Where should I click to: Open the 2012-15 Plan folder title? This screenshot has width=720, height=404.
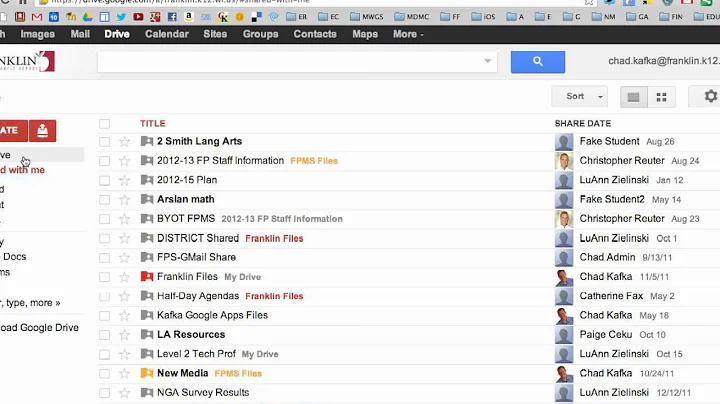[x=187, y=180]
